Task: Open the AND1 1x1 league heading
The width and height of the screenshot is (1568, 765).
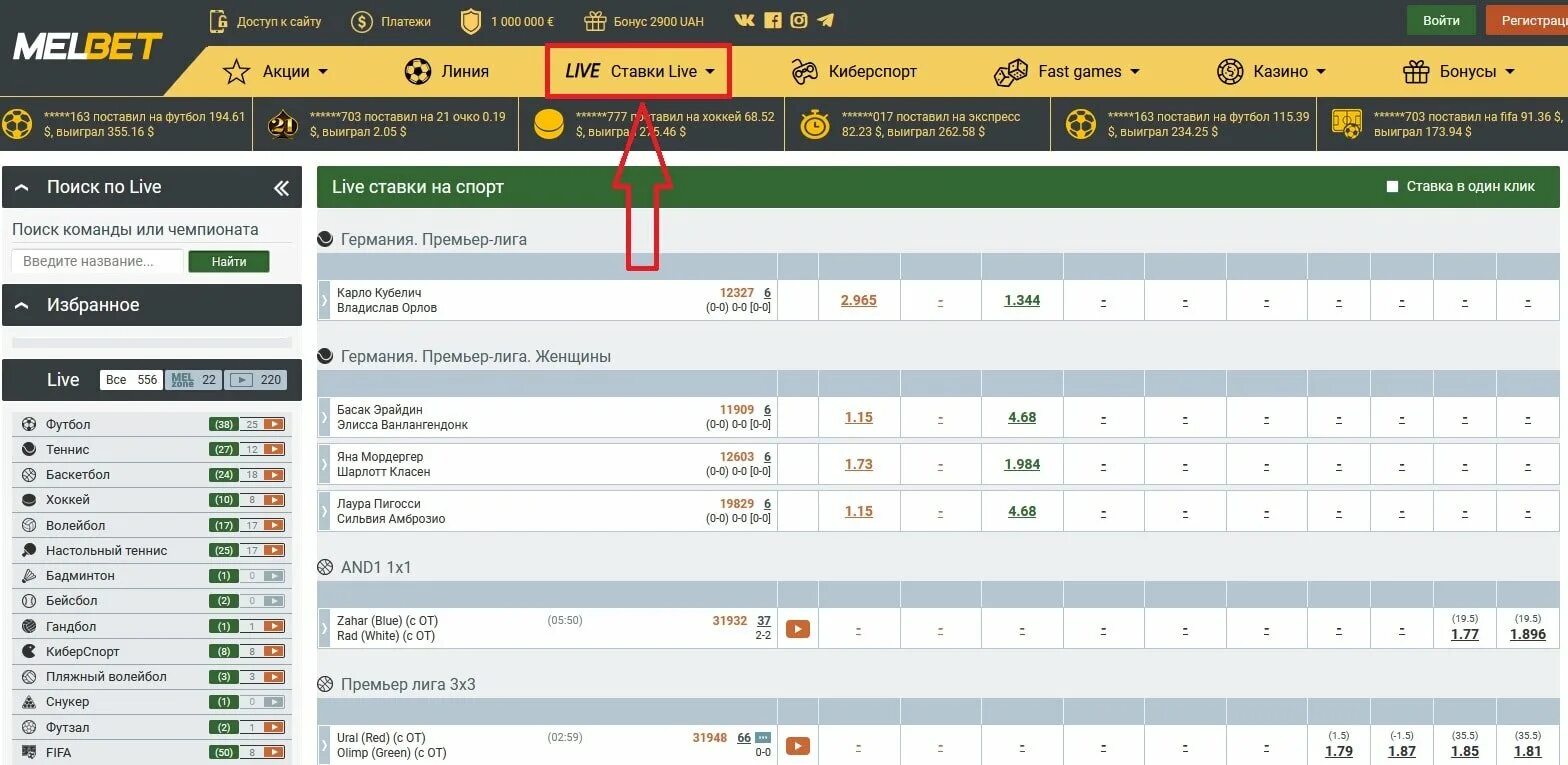Action: (x=376, y=567)
